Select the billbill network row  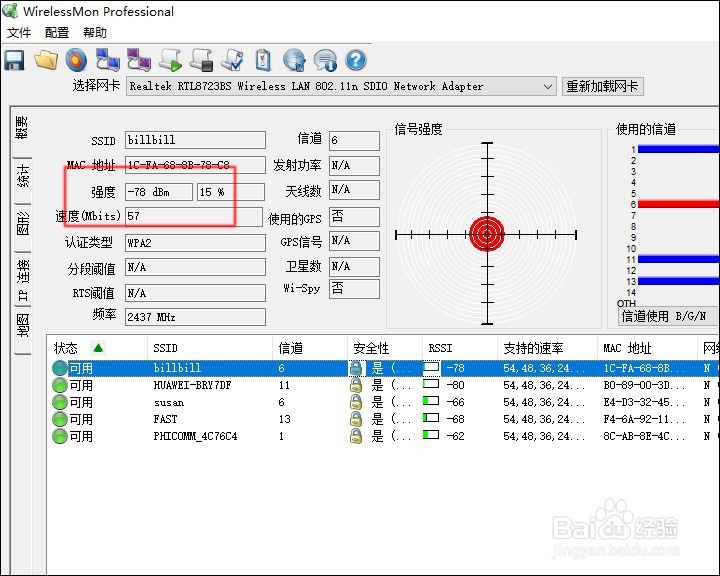click(383, 368)
